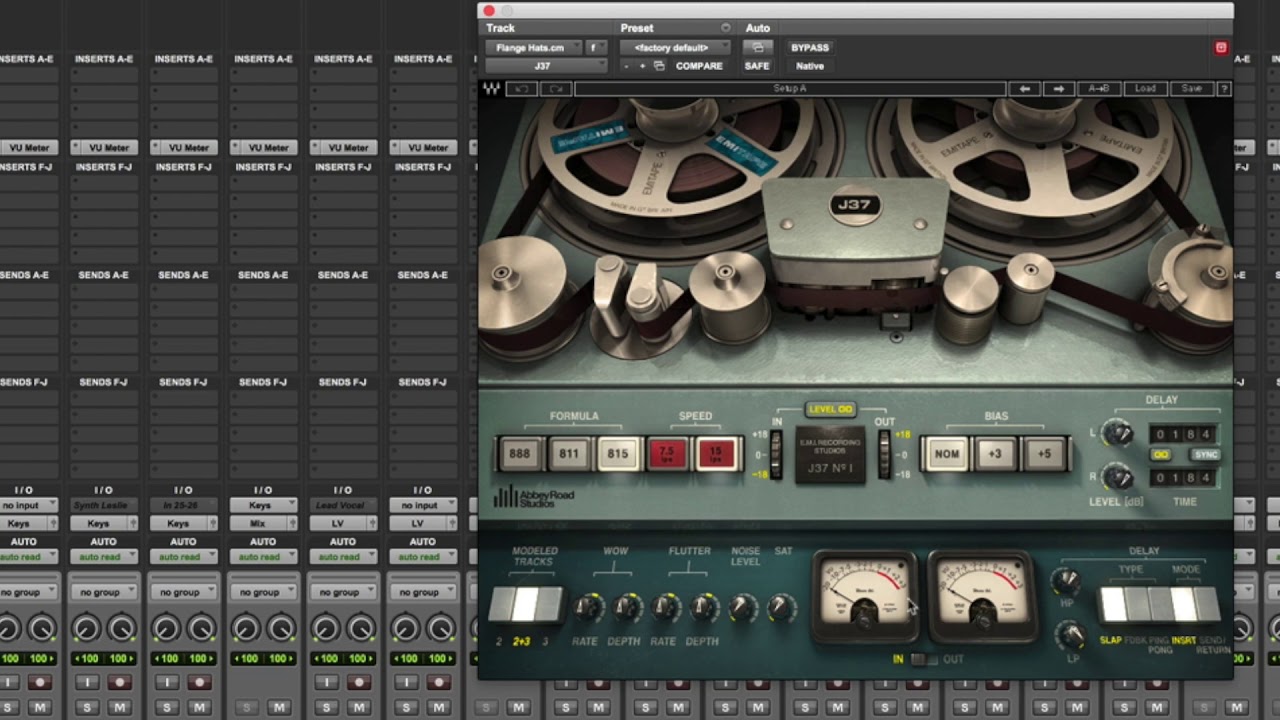Image resolution: width=1280 pixels, height=720 pixels.
Task: Copy setup A to B
Action: point(1098,89)
